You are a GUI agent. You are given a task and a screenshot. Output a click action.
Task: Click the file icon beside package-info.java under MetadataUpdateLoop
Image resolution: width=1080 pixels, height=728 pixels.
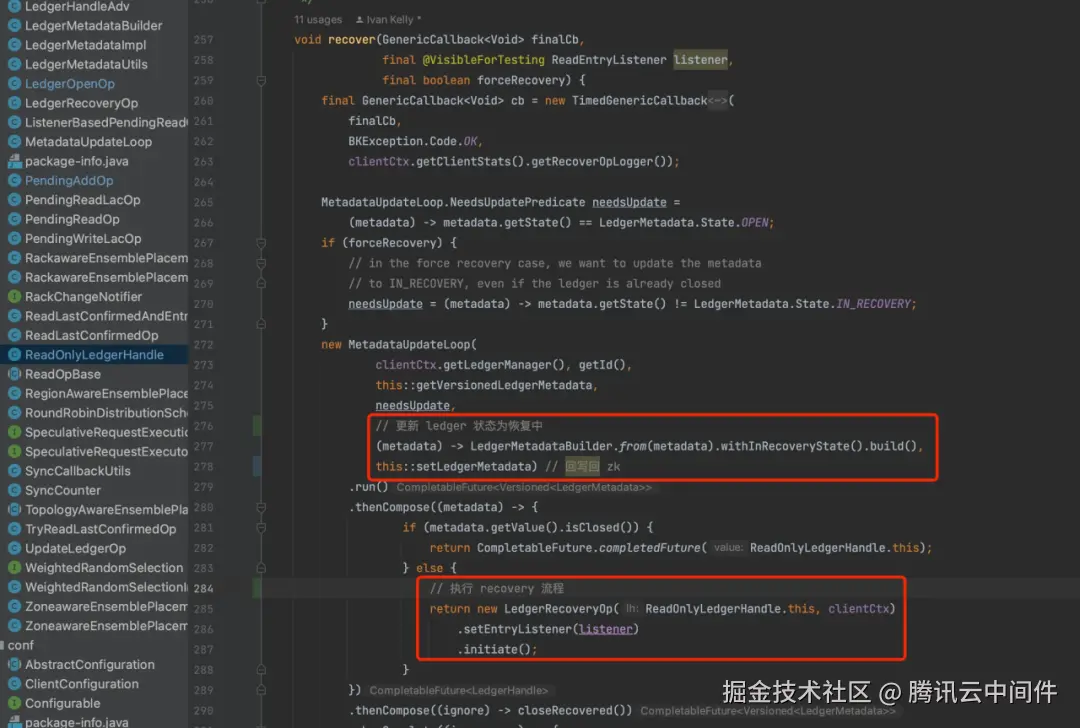pos(14,160)
